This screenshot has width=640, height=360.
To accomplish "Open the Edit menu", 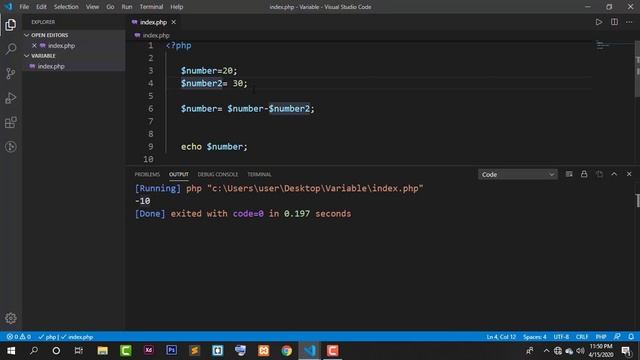I will [41, 7].
